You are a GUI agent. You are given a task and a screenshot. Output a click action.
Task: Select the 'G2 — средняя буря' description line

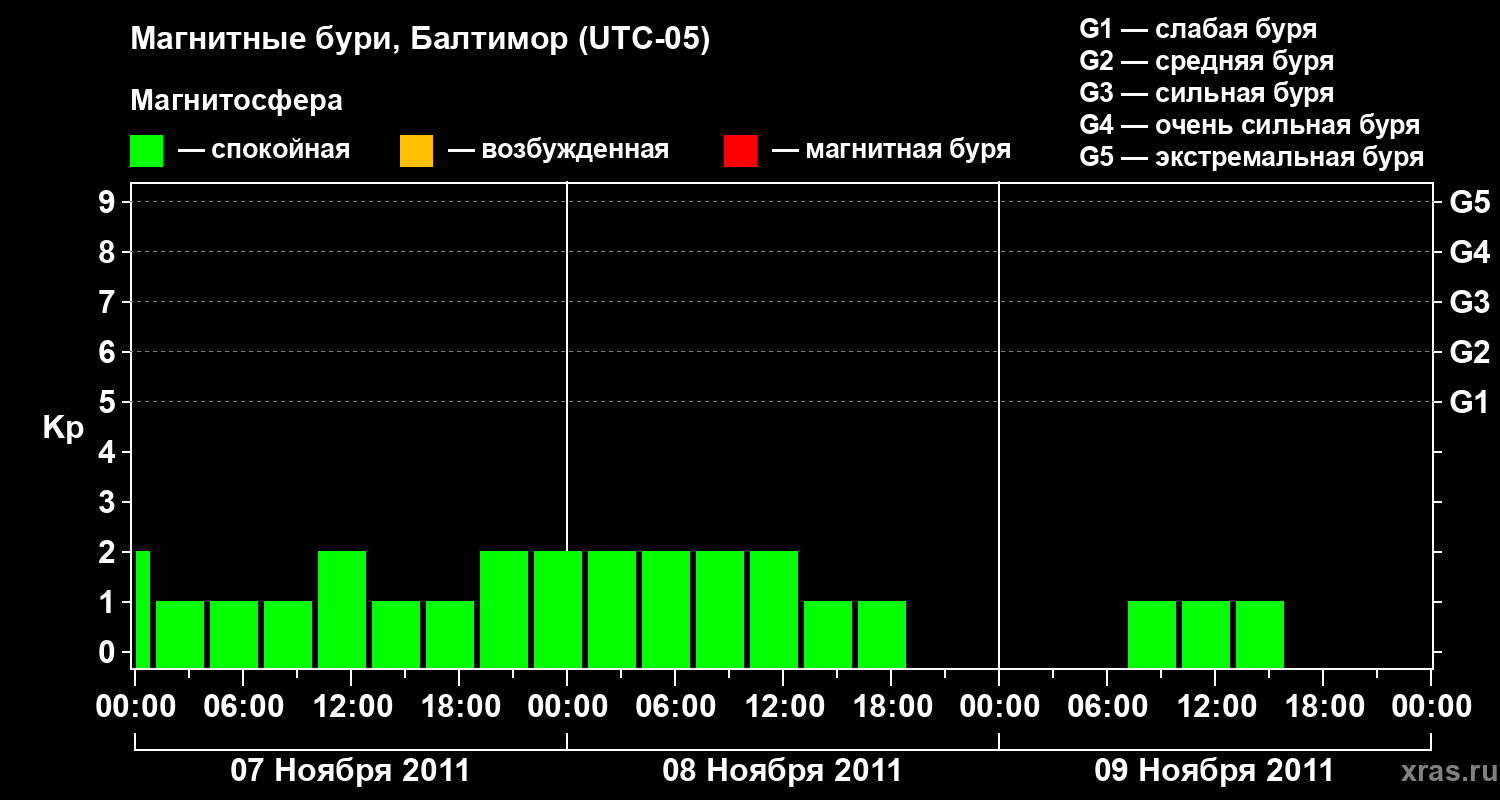point(1207,61)
